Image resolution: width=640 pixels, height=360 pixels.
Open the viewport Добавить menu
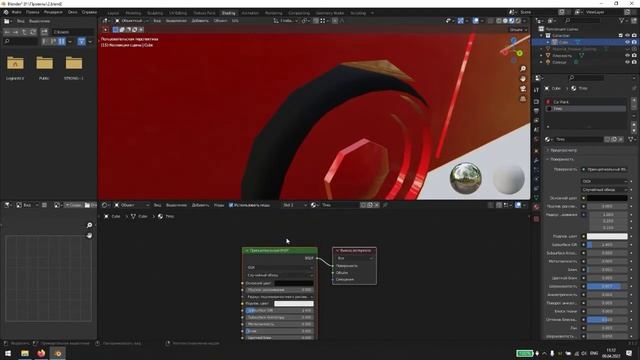[x=200, y=20]
